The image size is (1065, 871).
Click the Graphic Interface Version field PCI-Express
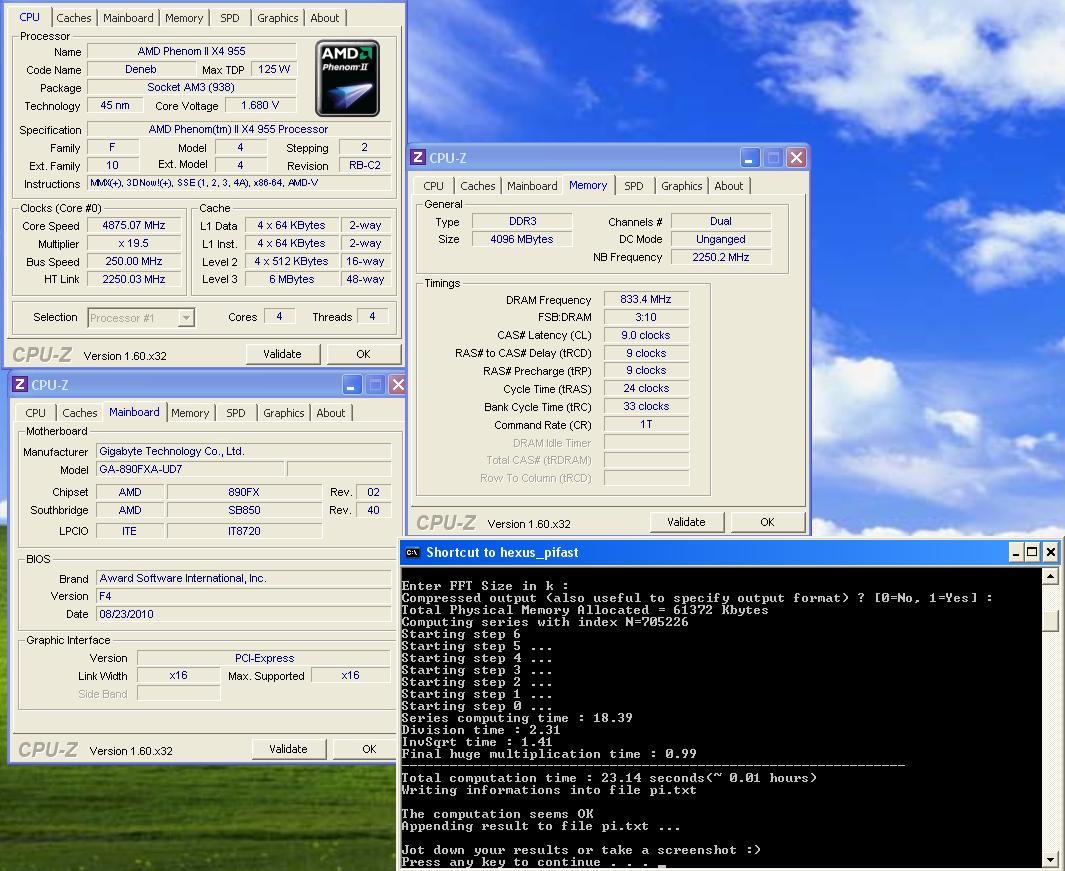tap(264, 658)
